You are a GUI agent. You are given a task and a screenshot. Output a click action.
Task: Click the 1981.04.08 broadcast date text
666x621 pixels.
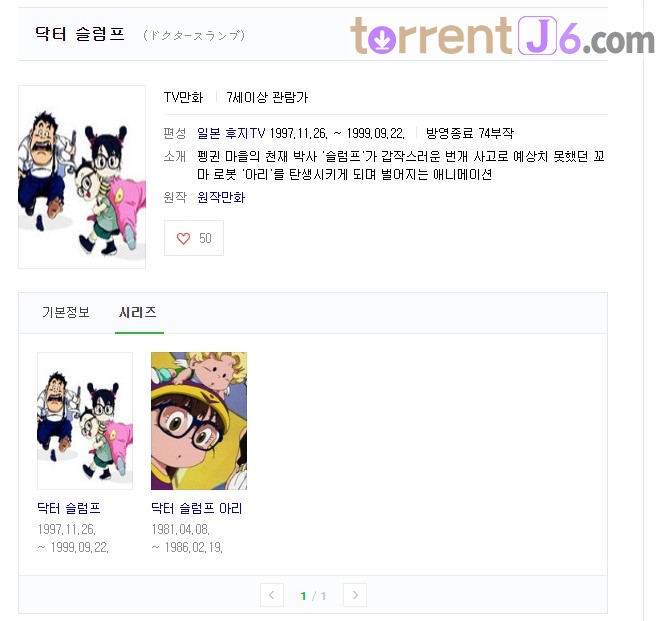click(181, 529)
